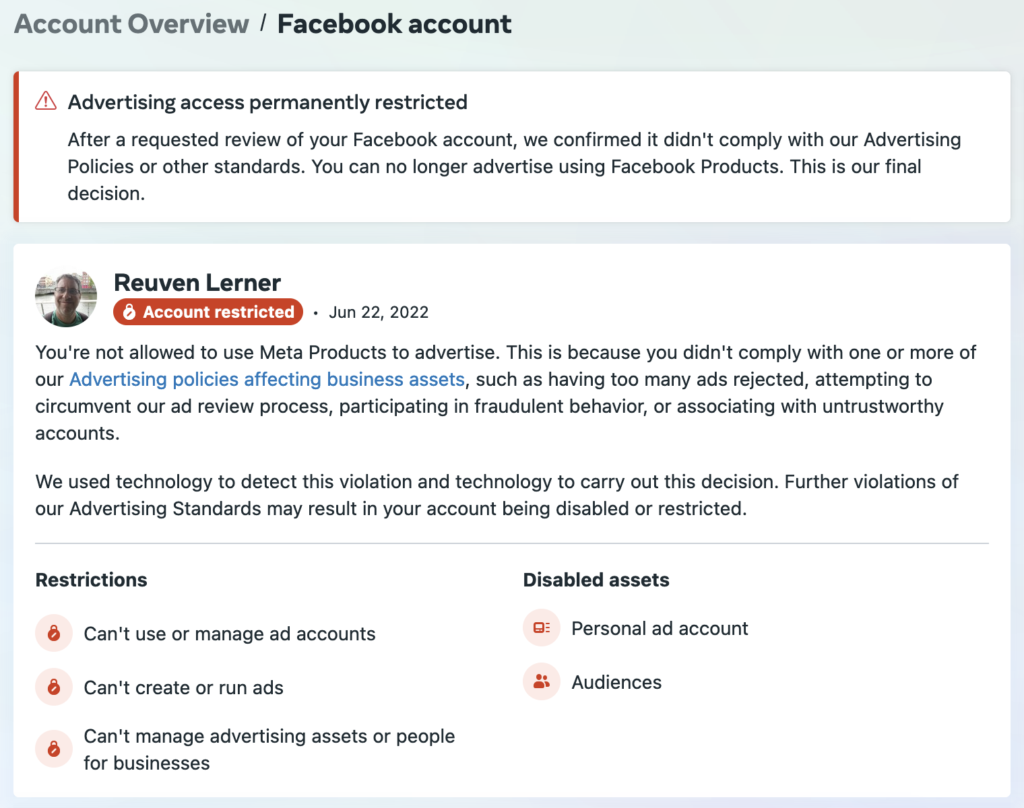Click "Advertising access permanently restricted" heading
The height and width of the screenshot is (808, 1024).
pyautogui.click(x=267, y=102)
